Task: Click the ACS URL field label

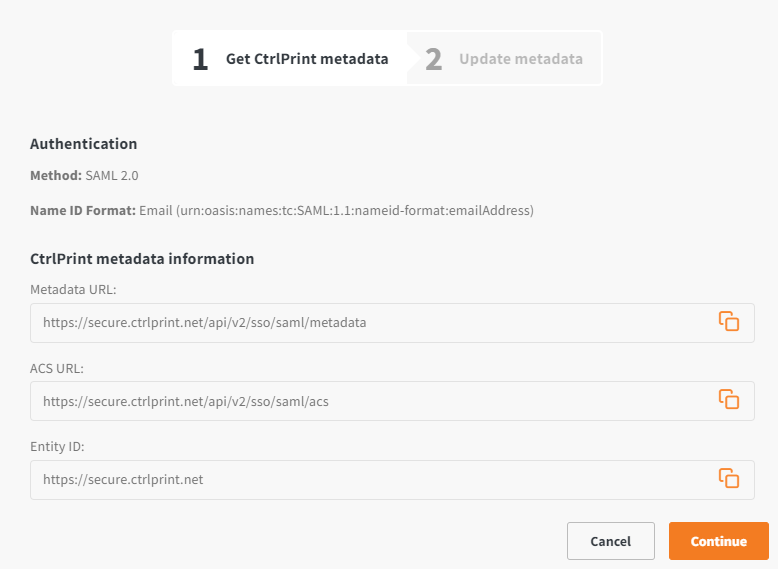Action: click(57, 368)
